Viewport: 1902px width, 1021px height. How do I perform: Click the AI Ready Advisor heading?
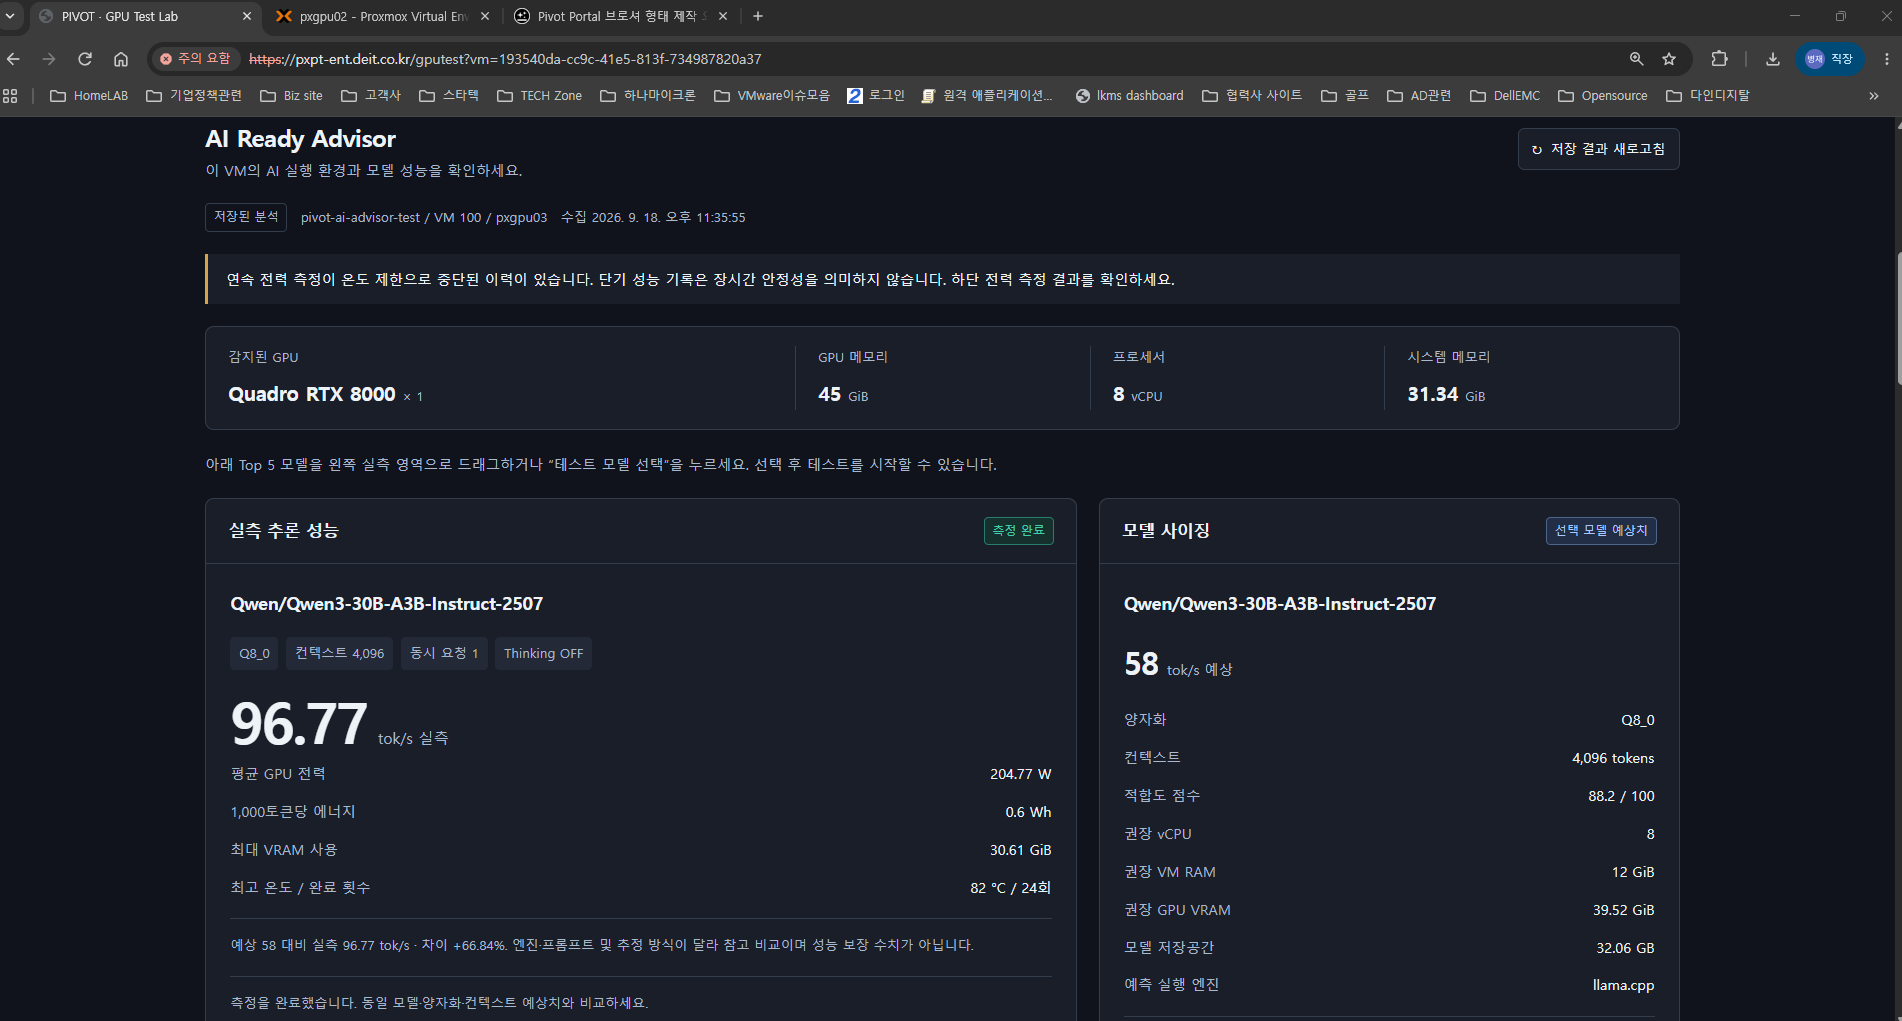[300, 139]
